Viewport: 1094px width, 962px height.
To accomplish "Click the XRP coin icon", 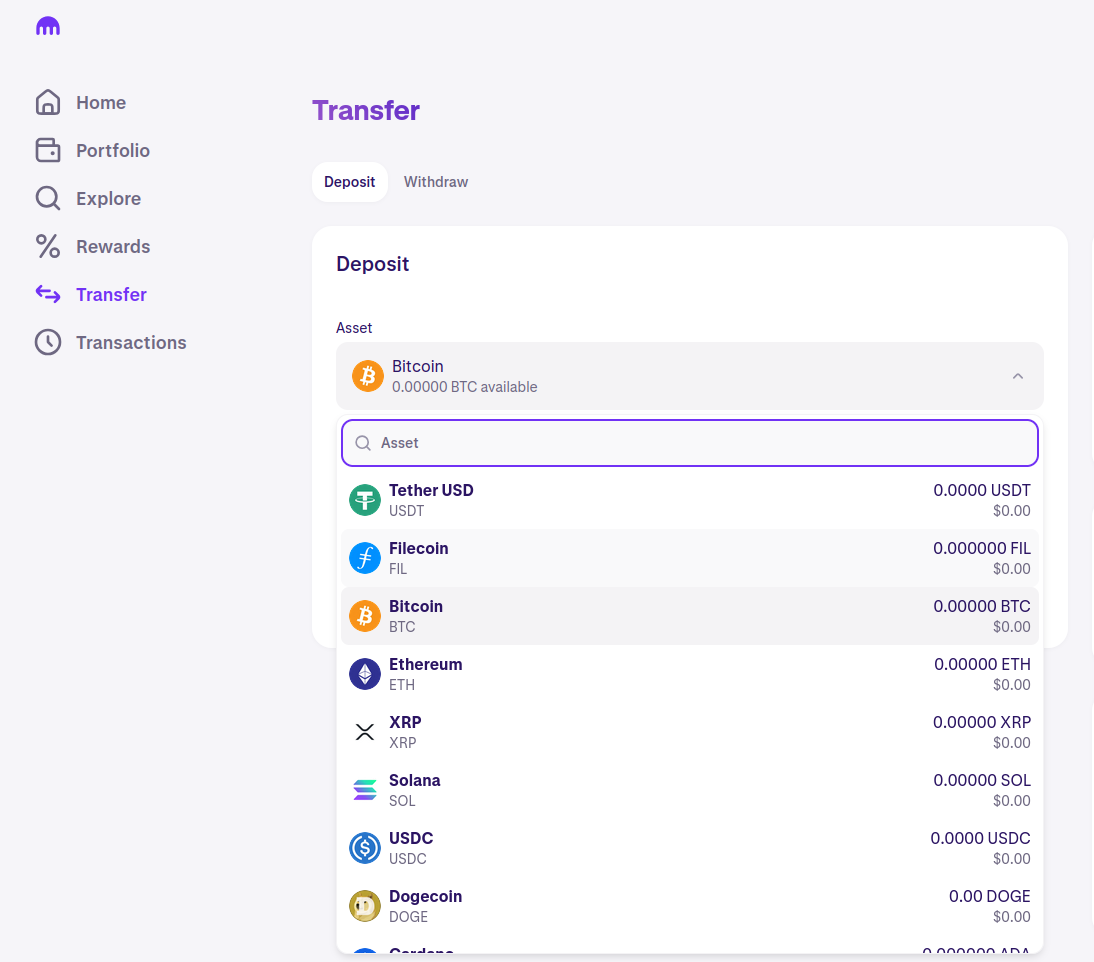I will click(365, 732).
